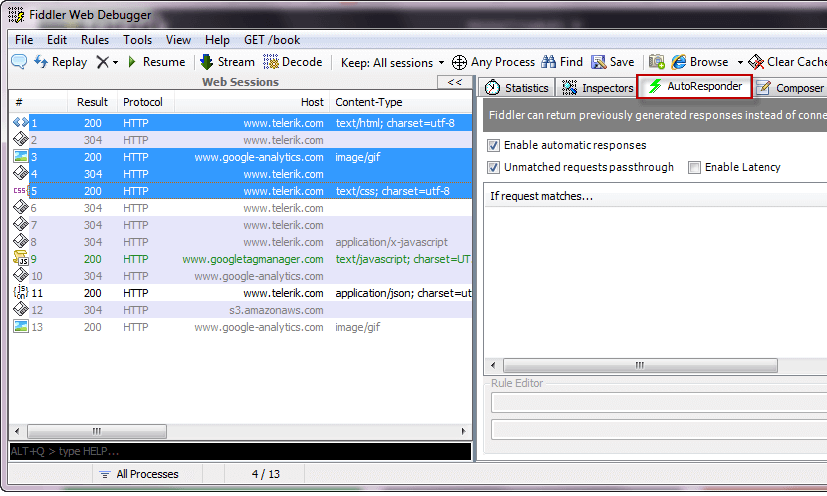
Task: Switch to the Composer tab
Action: pos(790,88)
